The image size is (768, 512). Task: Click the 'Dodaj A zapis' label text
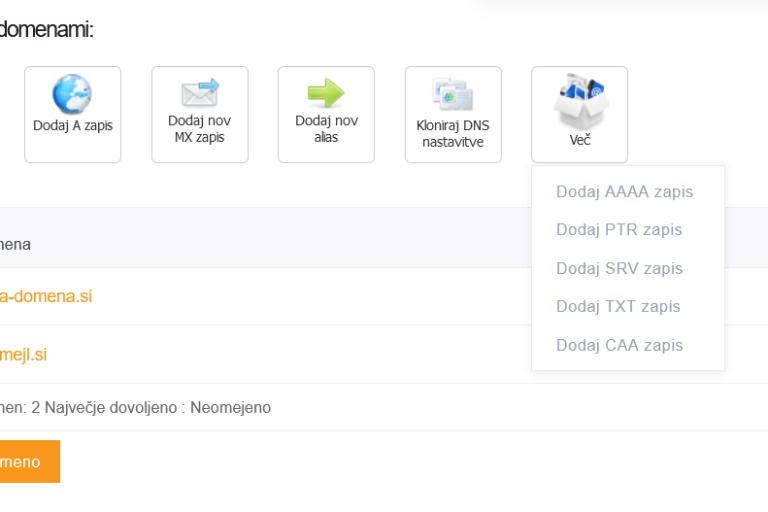(x=73, y=125)
